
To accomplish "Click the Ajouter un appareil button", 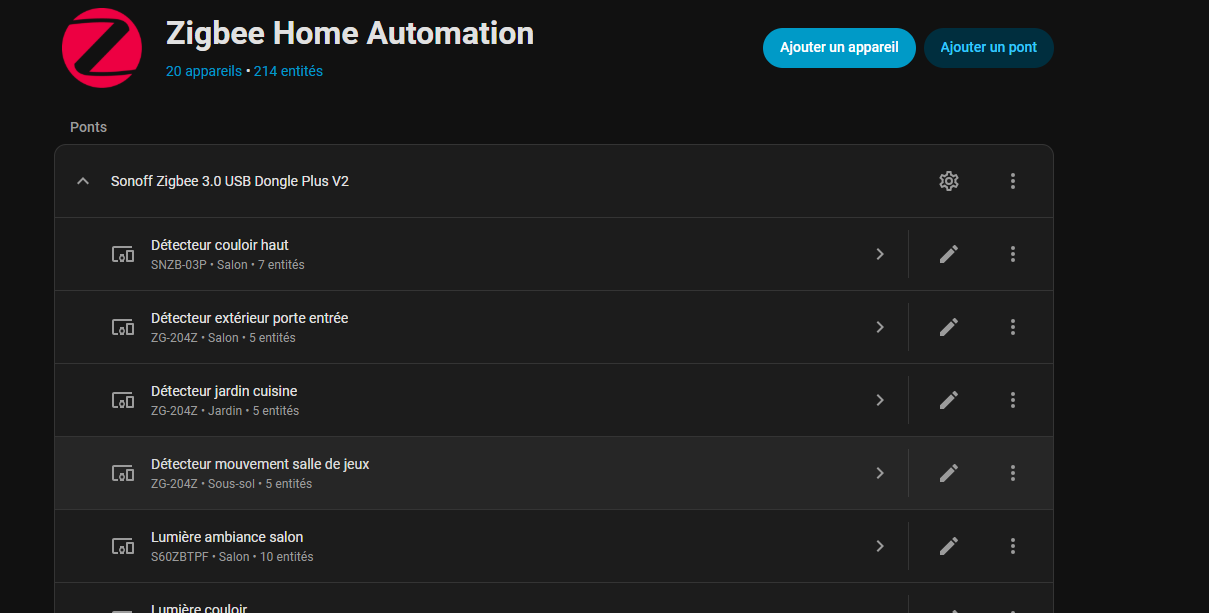I will pyautogui.click(x=839, y=47).
